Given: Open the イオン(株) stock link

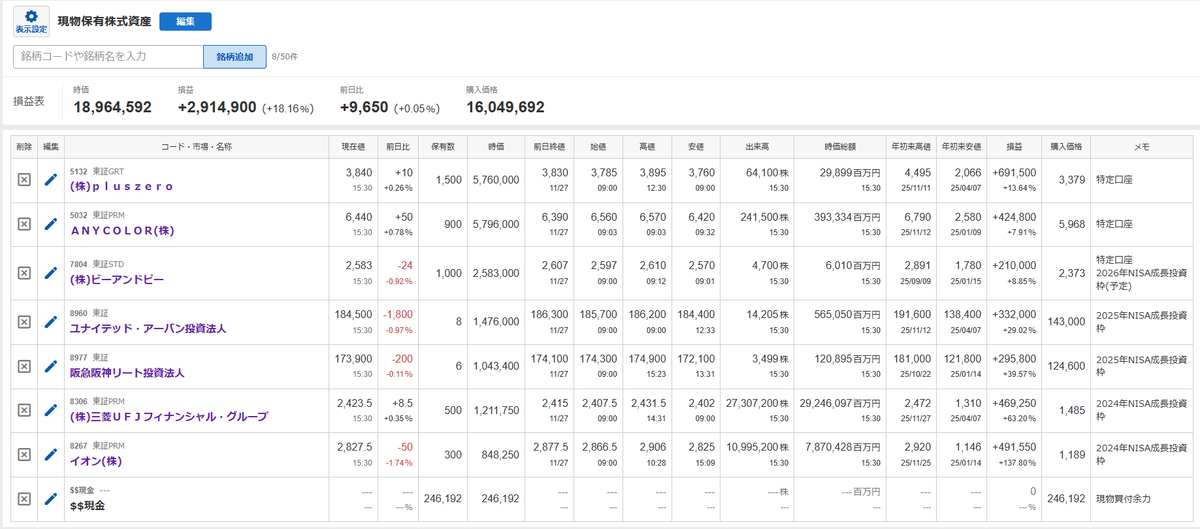Looking at the screenshot, I should (95, 461).
